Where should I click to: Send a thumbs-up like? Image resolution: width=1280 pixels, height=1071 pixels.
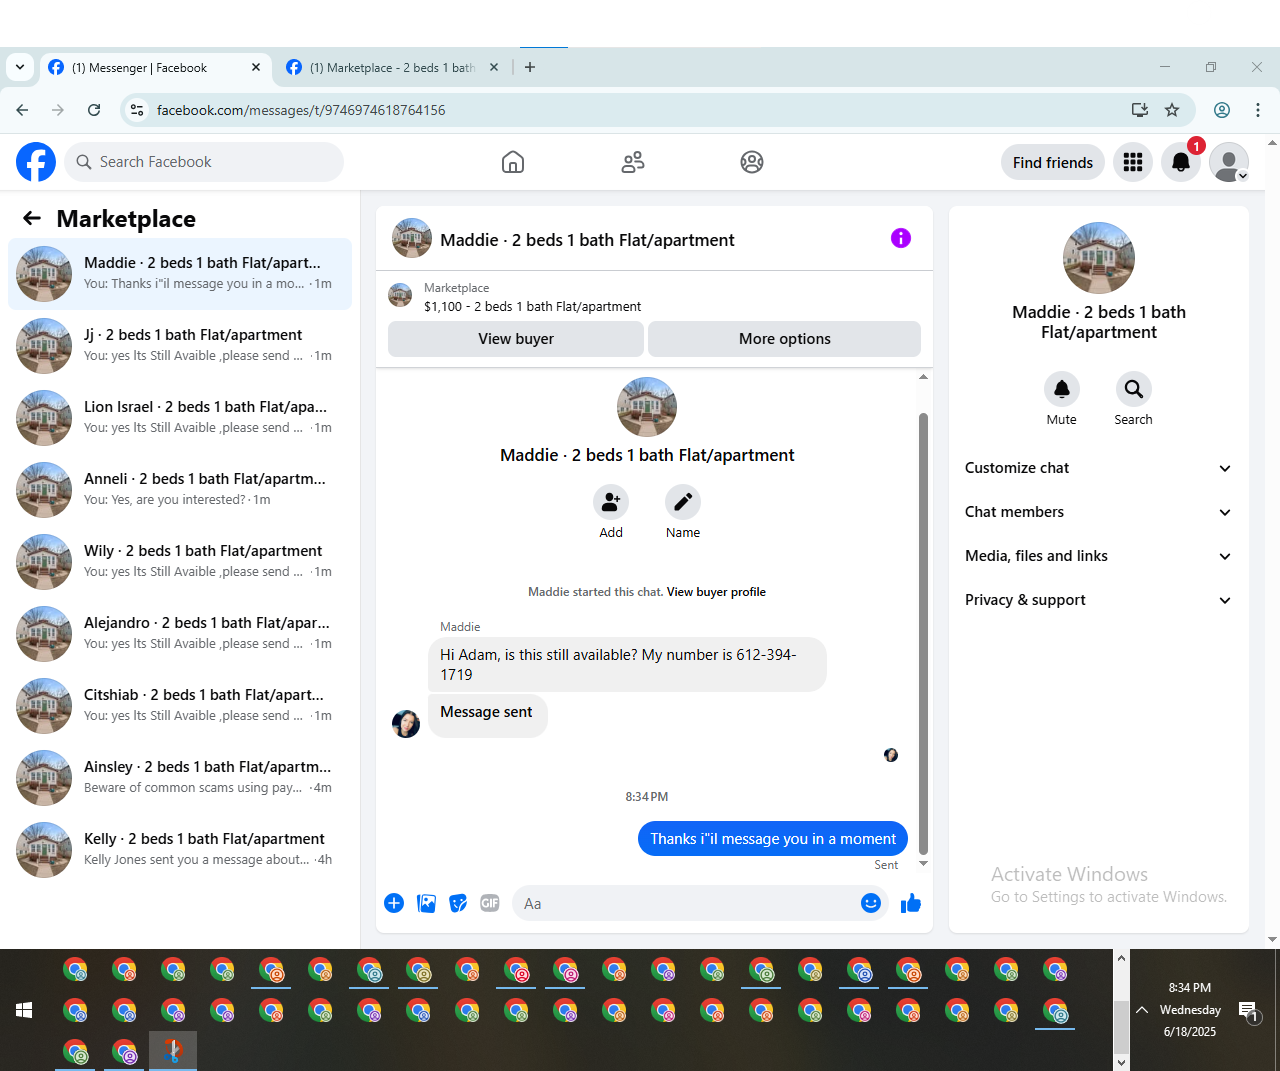click(911, 904)
